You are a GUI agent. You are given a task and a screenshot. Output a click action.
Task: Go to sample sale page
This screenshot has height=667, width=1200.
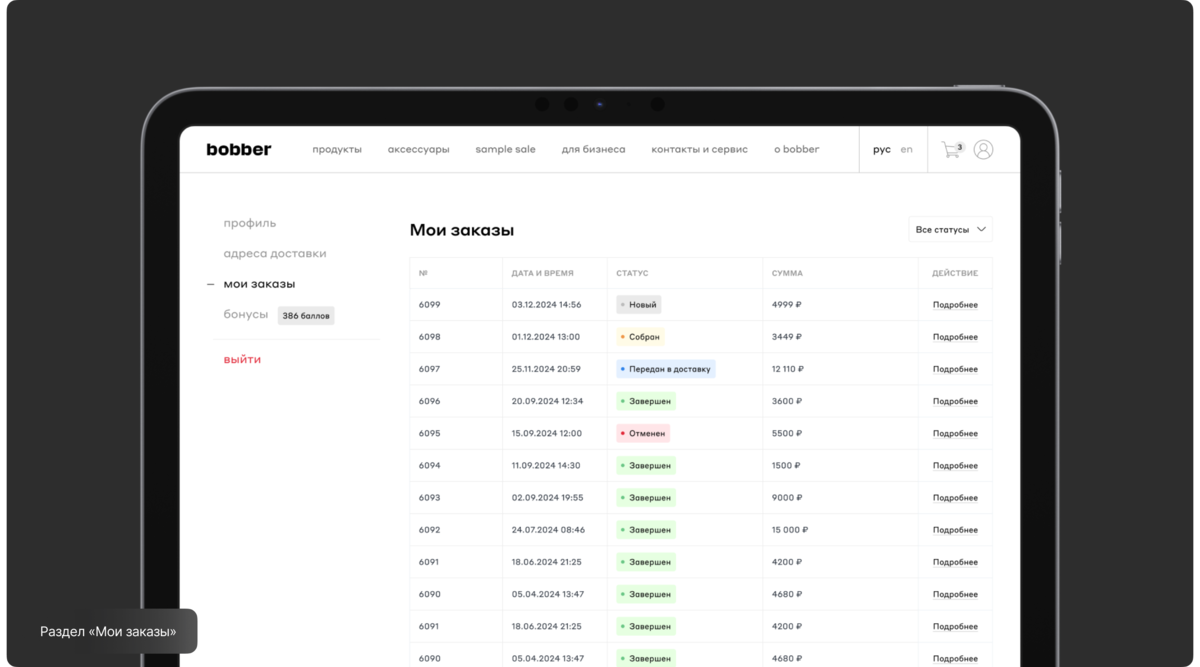(505, 150)
